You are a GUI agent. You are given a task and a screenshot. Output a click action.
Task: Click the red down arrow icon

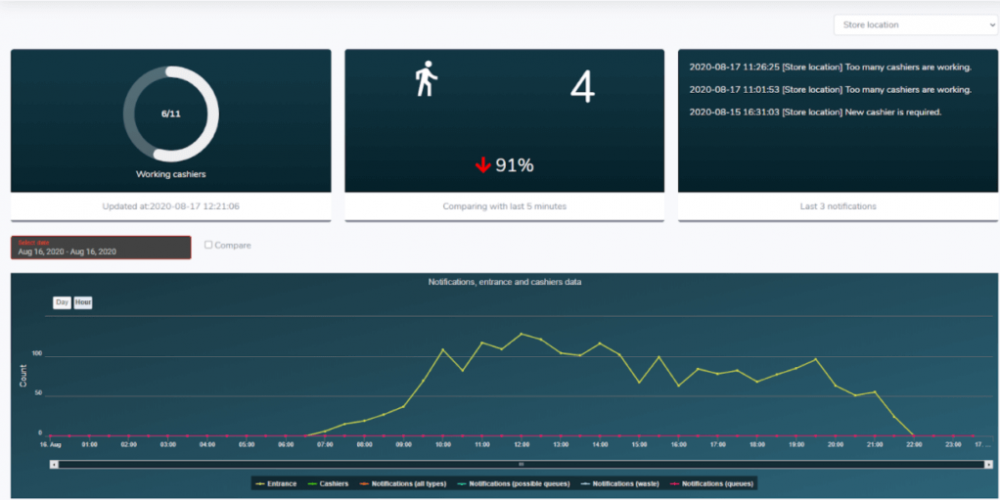point(483,166)
